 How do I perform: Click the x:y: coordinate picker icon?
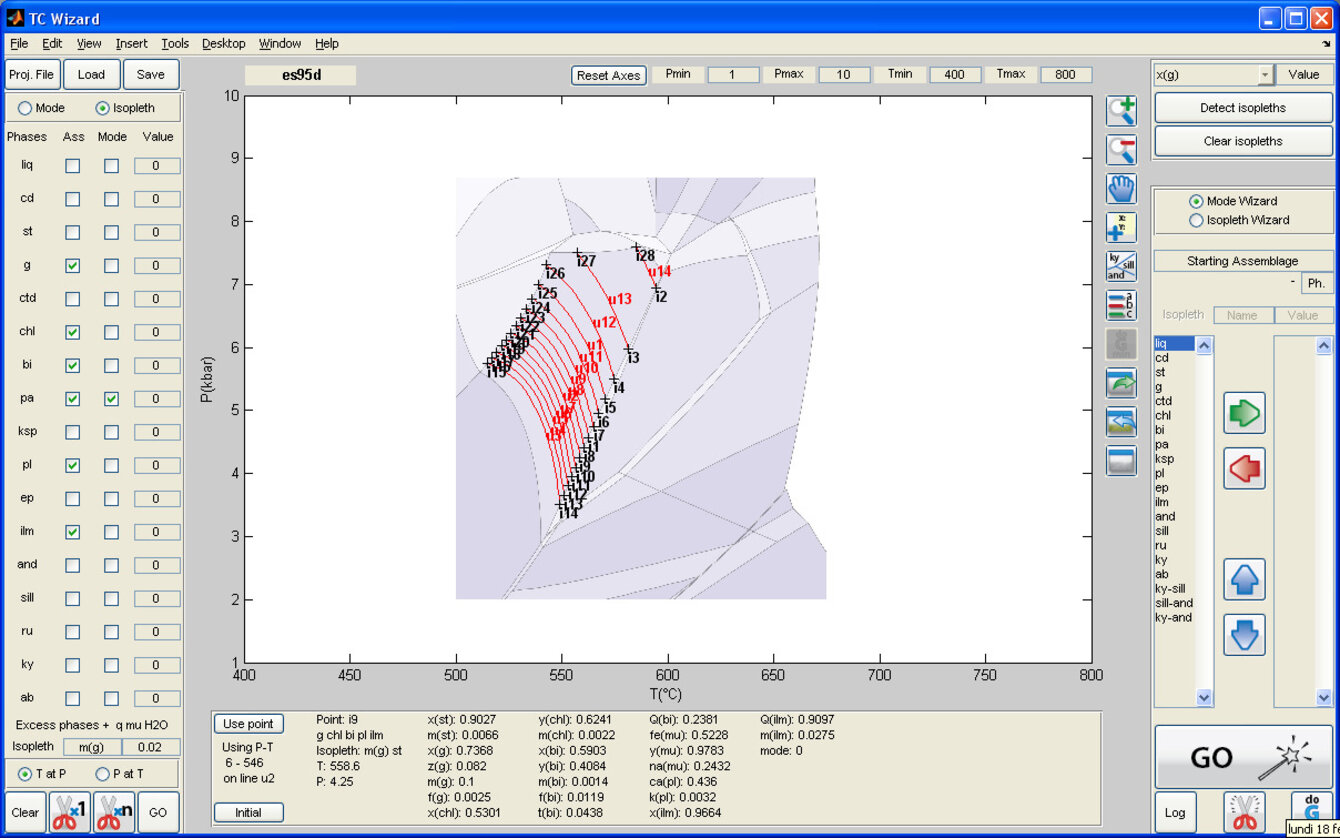[x=1120, y=228]
